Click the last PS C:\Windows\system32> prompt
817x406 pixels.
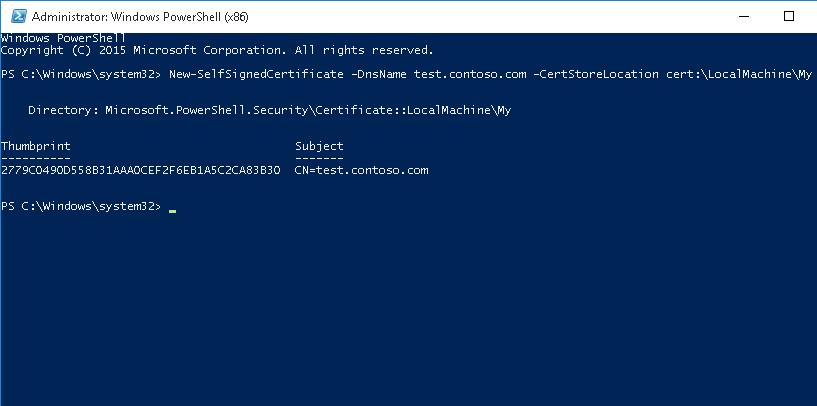81,206
